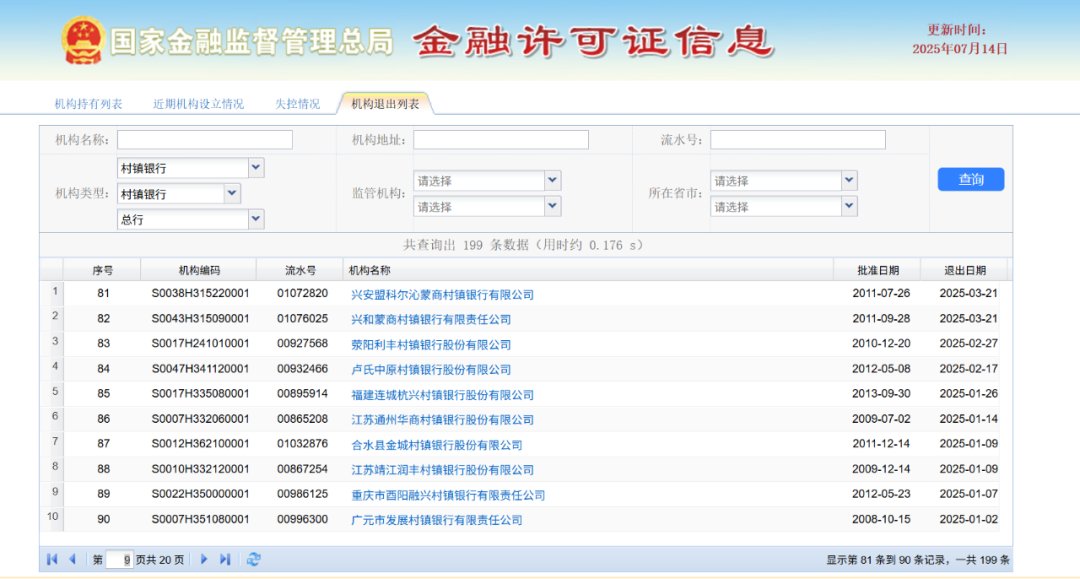Open 兴安盟科尔沁蒙商村镇银行有限公司 link
The width and height of the screenshot is (1080, 579).
coord(442,295)
